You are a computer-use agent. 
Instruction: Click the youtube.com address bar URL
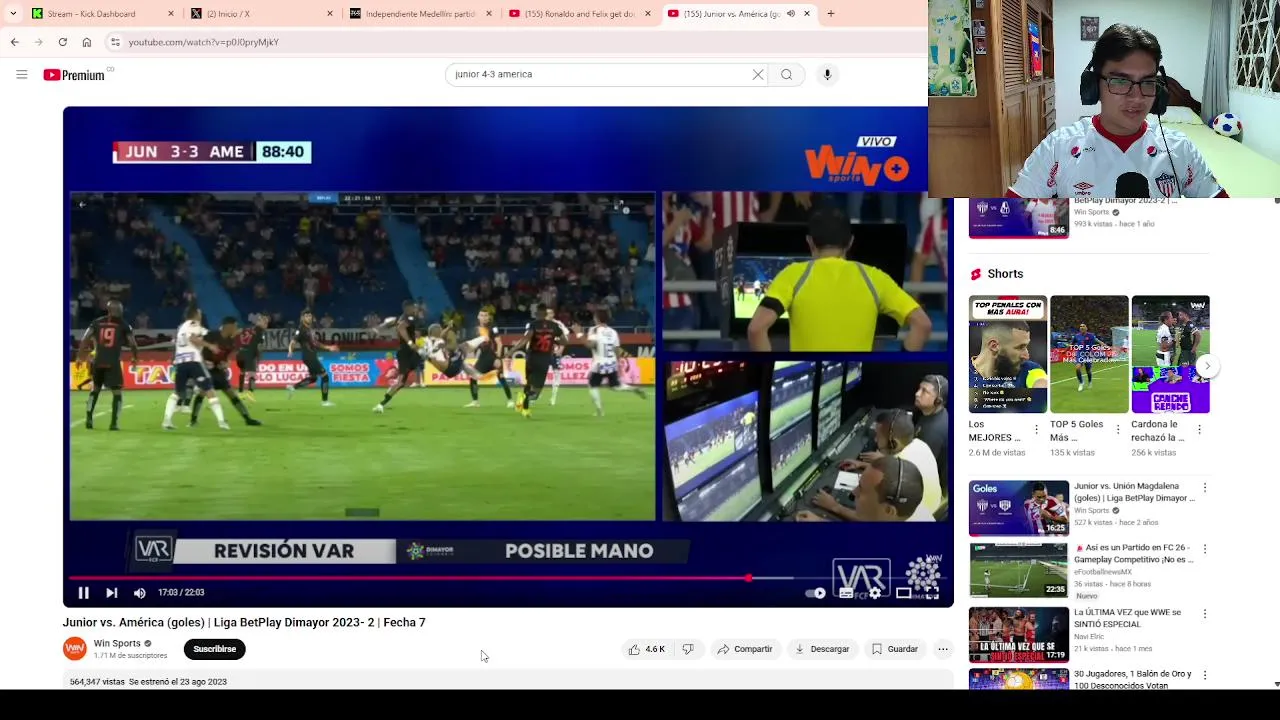[204, 42]
